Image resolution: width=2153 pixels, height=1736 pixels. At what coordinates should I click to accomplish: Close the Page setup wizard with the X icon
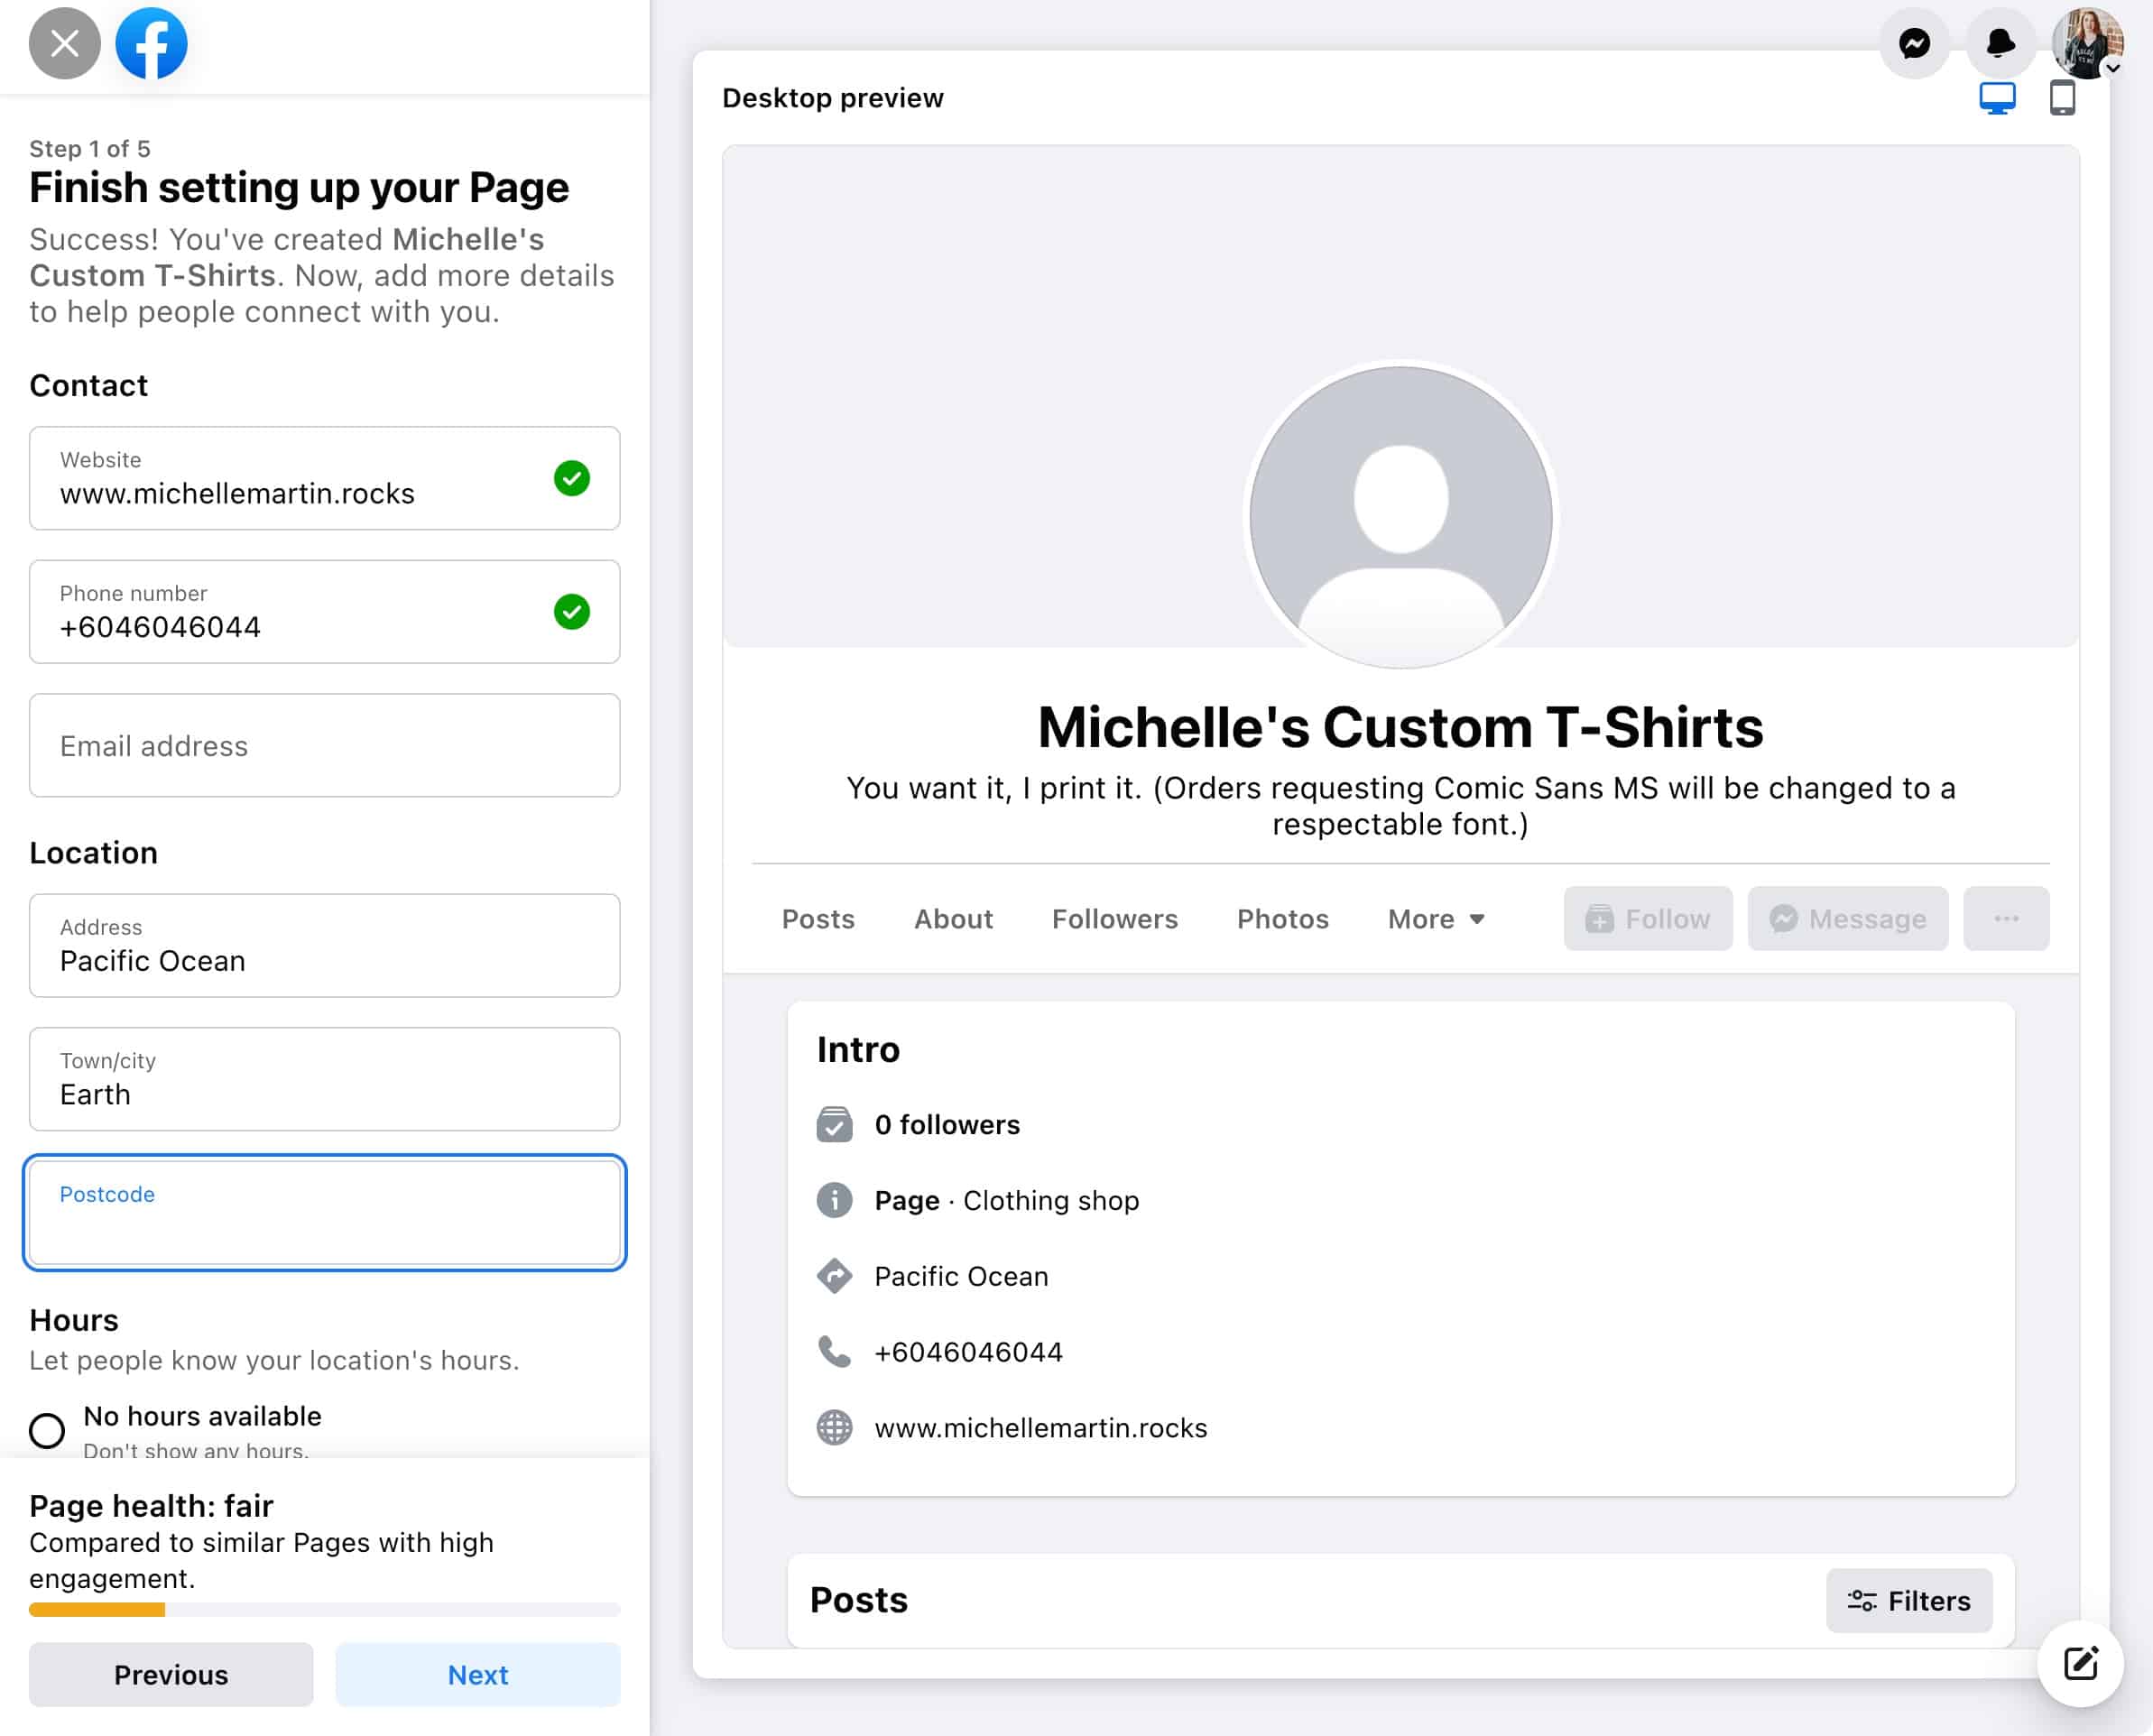click(x=65, y=43)
